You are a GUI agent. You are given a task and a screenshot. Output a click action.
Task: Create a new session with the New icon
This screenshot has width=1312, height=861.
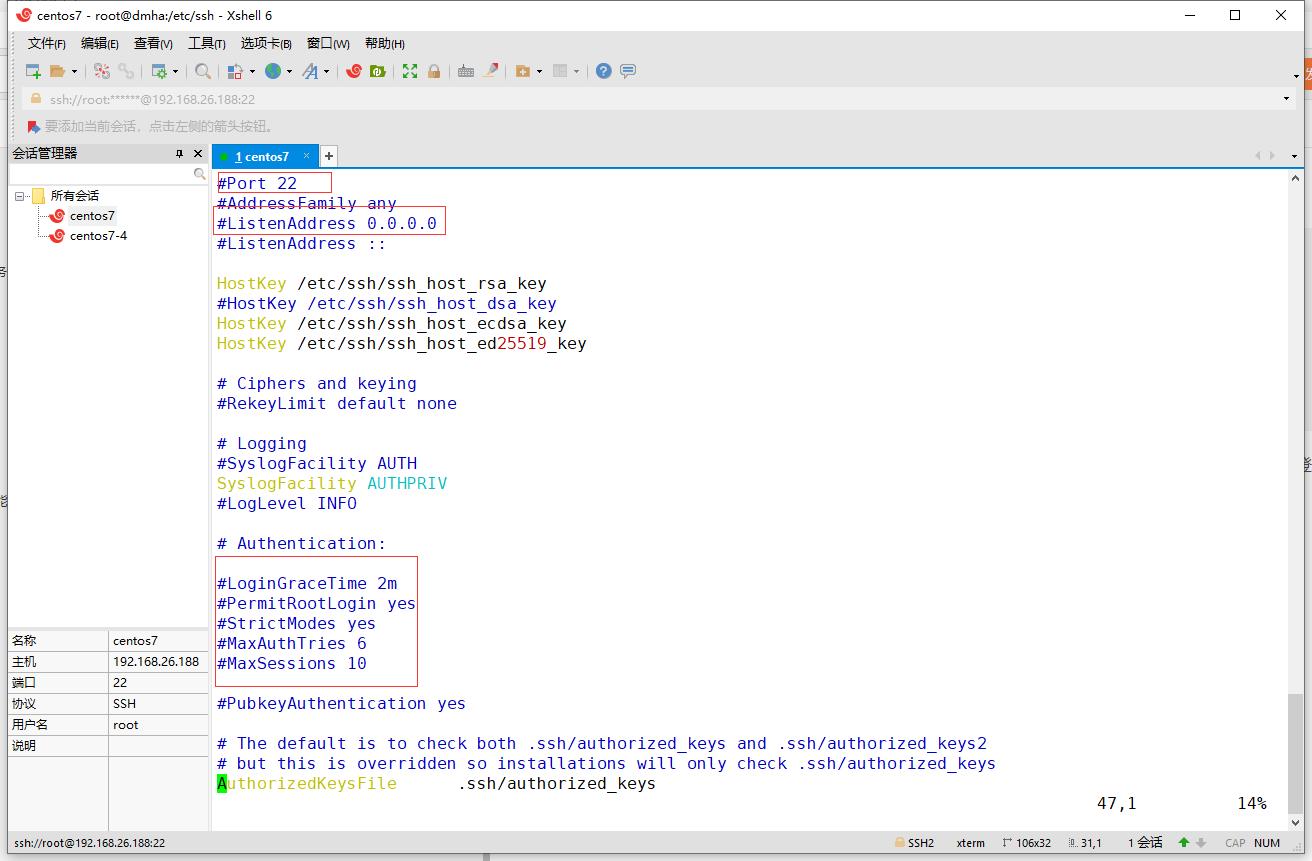click(33, 71)
